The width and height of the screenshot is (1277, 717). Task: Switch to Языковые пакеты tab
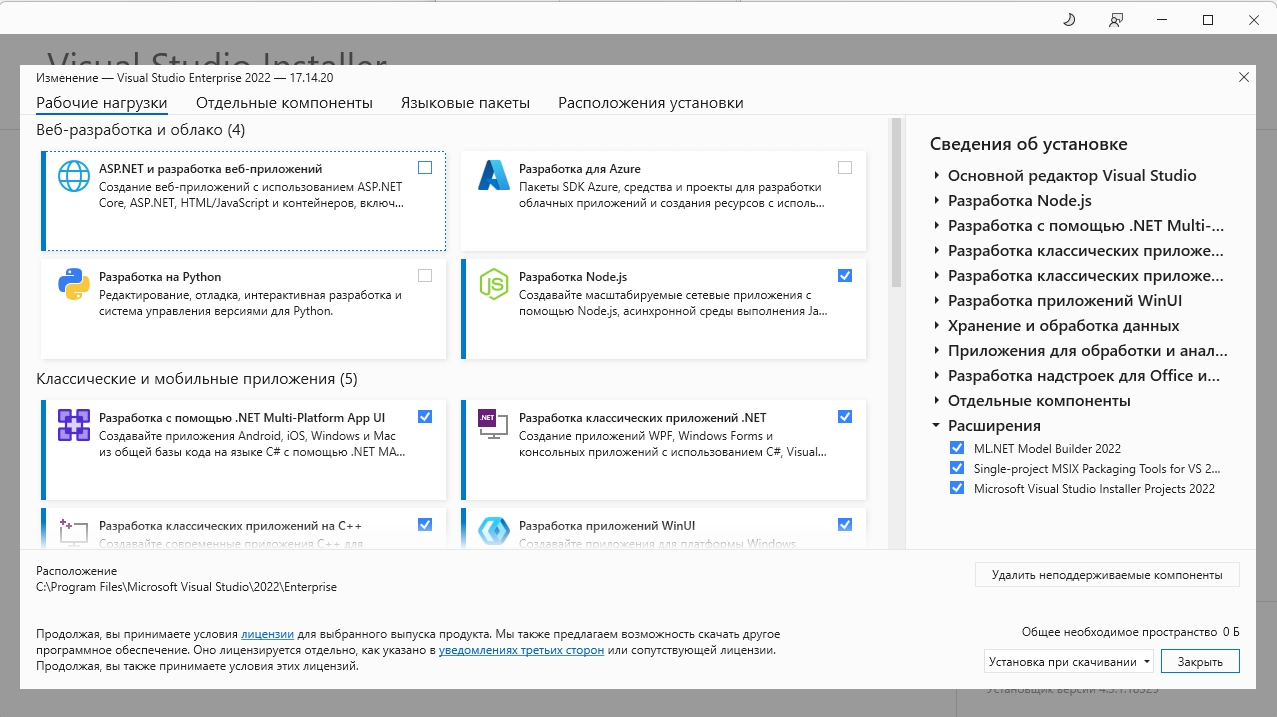tap(465, 103)
